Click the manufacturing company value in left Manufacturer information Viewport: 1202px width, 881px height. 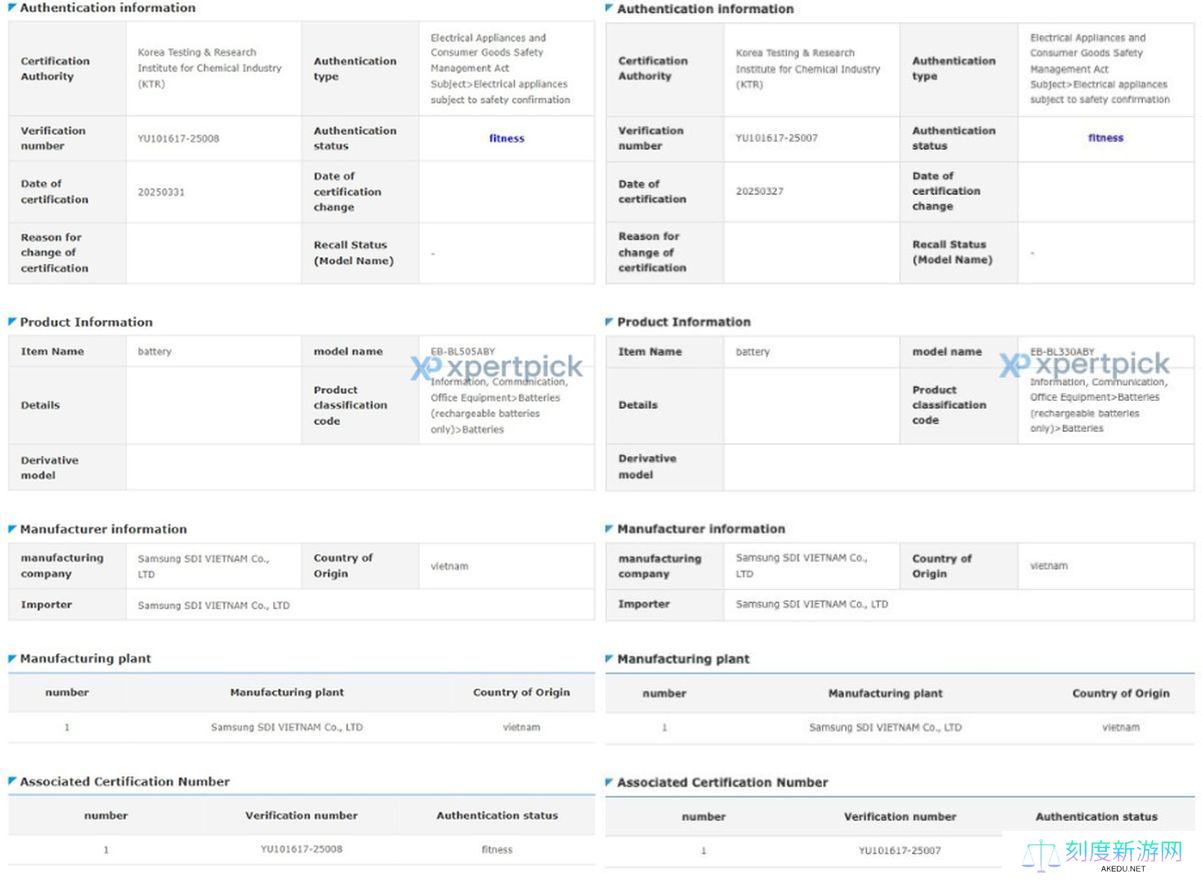(204, 567)
